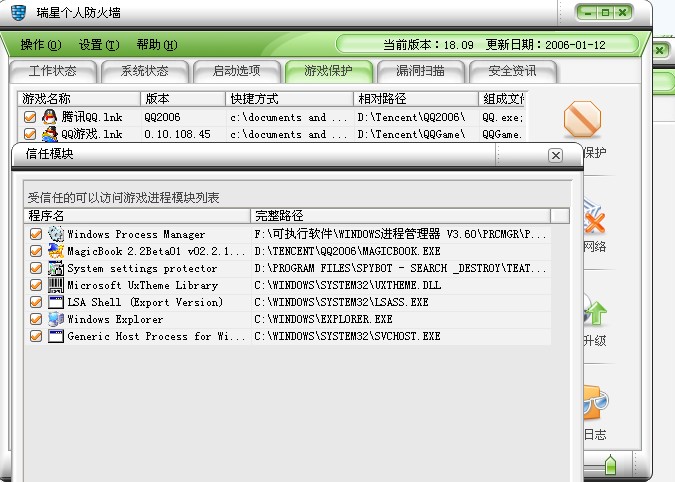This screenshot has width=675, height=482.
Task: Click the Microsoft UxTheme Library icon
Action: [x=56, y=285]
